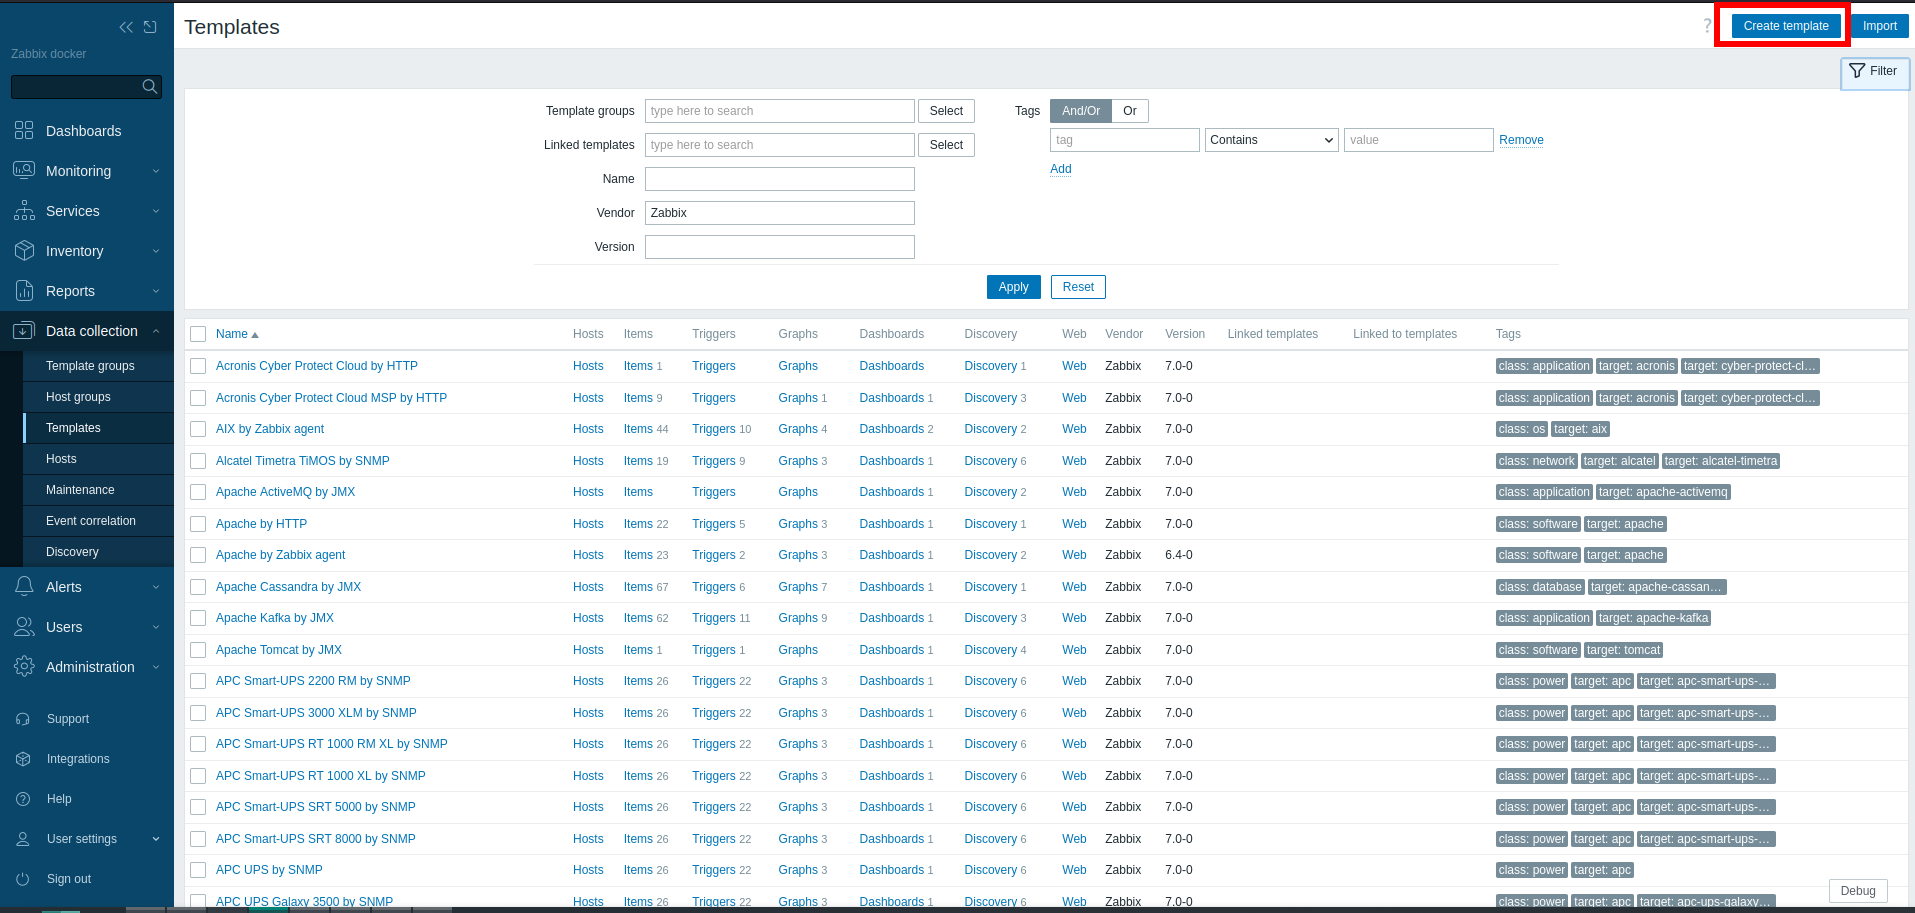Viewport: 1915px width, 913px height.
Task: Click the Add tag link
Action: (1060, 169)
